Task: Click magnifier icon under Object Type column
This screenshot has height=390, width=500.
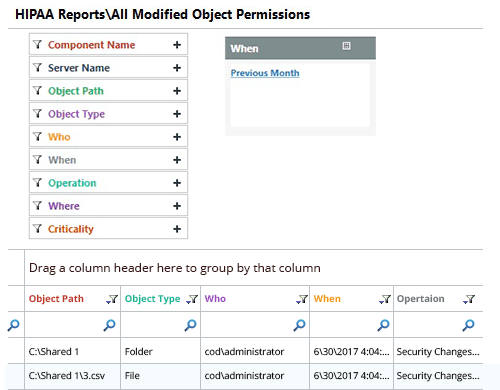Action: point(190,325)
